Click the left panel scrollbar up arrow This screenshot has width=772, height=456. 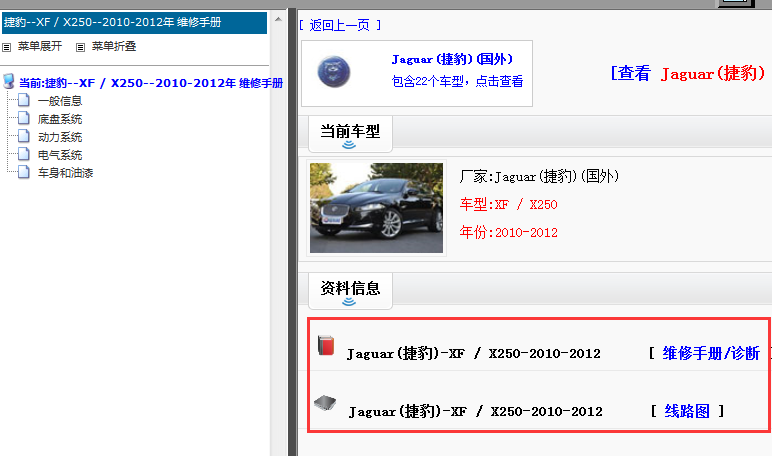point(278,20)
